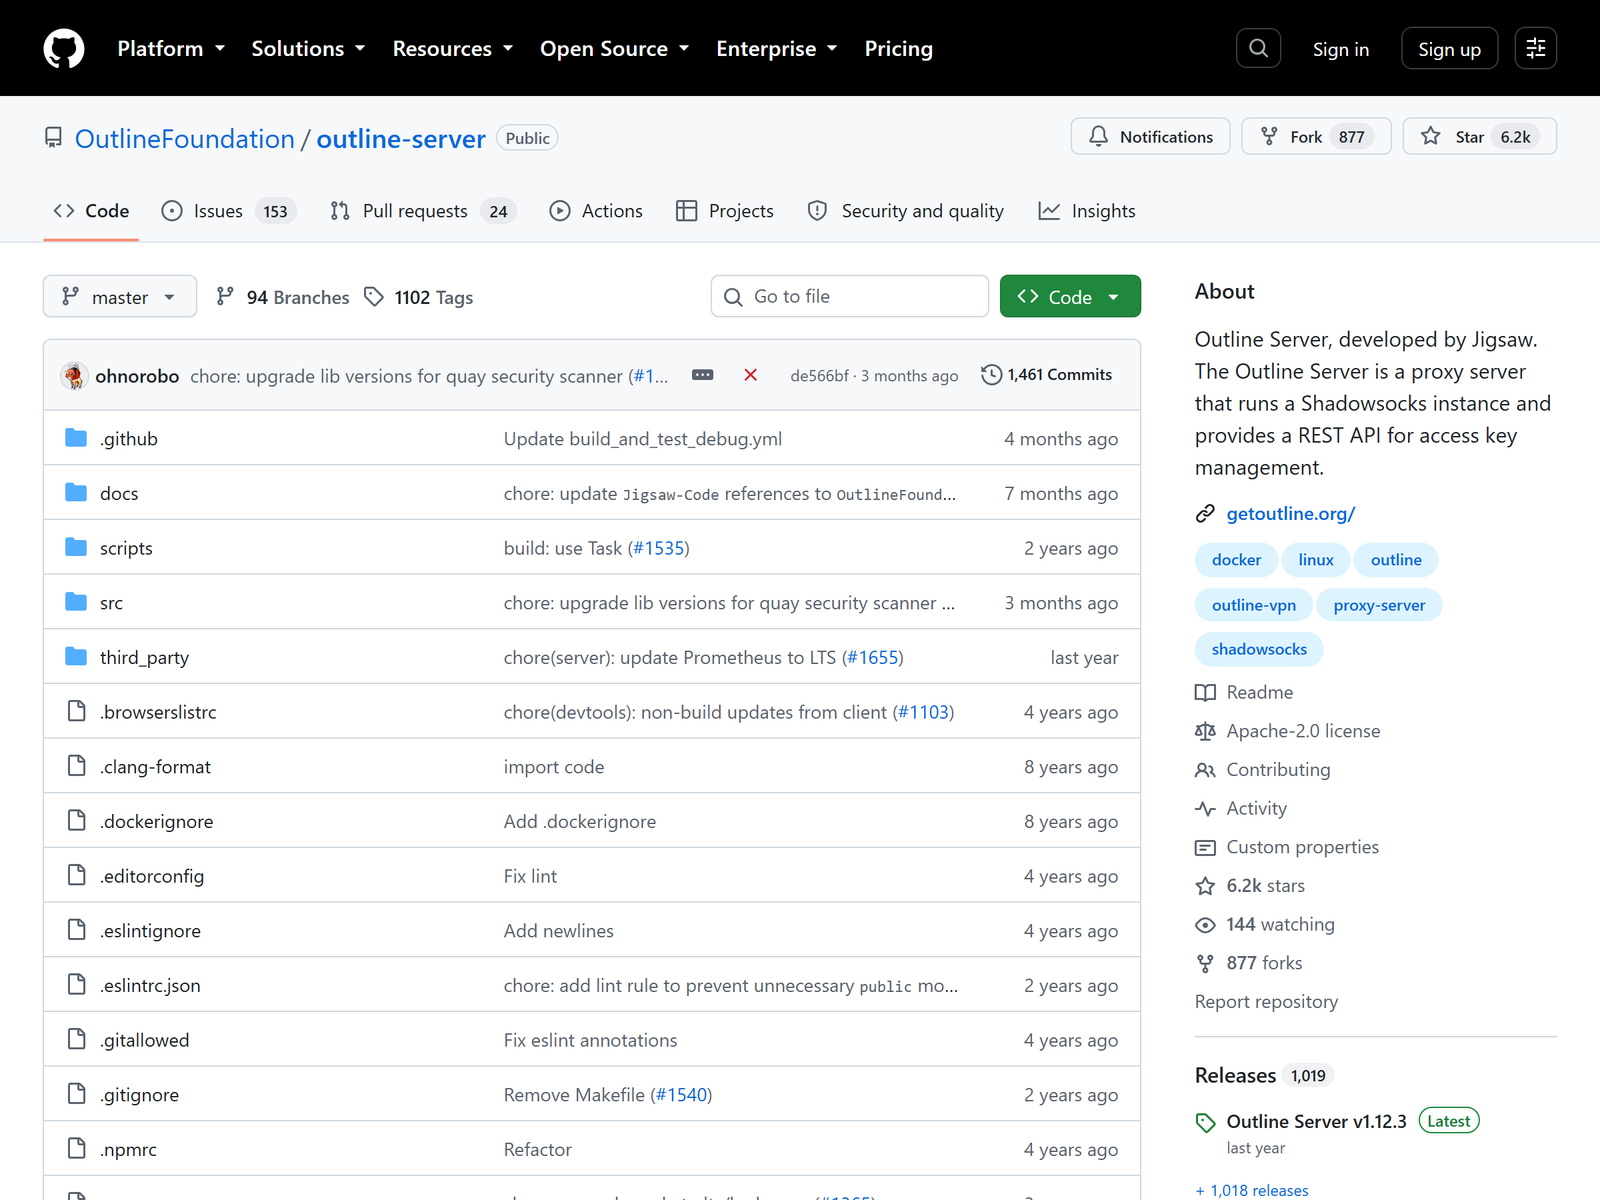This screenshot has height=1200, width=1600.
Task: Click the .eslintignore file icon
Action: 76,930
